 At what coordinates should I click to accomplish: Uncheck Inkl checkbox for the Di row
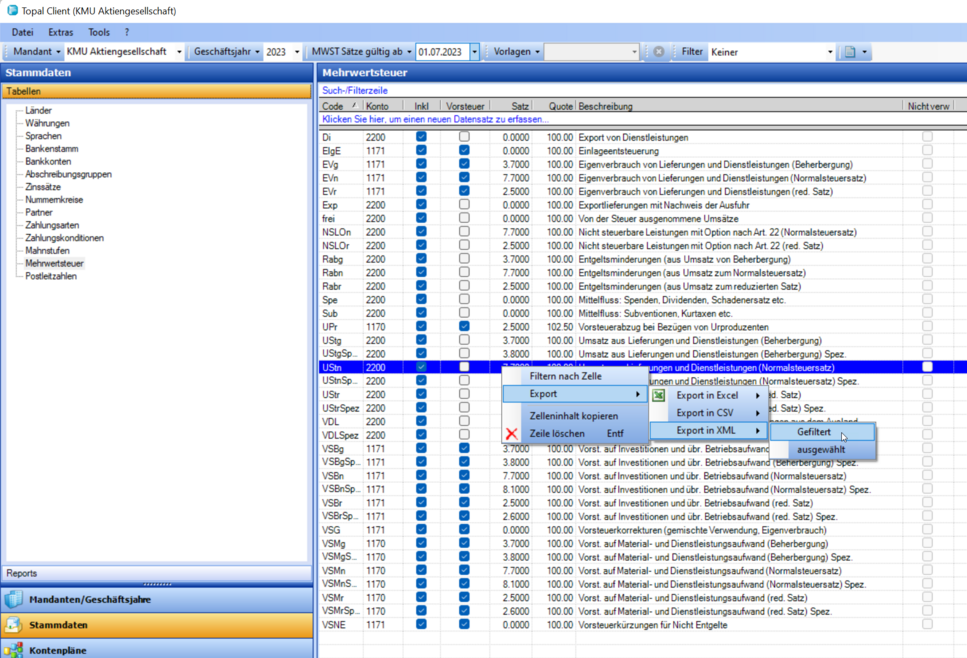pyautogui.click(x=421, y=137)
